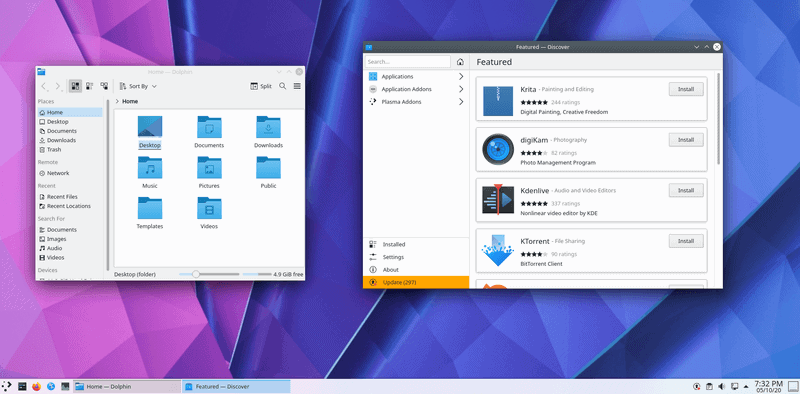Click the Show Desktop button
The image size is (800, 394).
pyautogui.click(x=793, y=386)
